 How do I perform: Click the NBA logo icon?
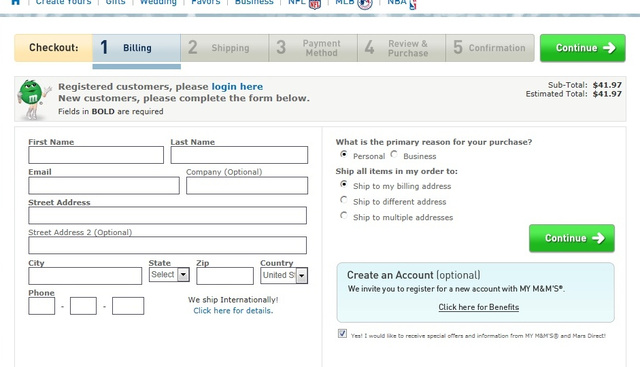click(x=413, y=4)
